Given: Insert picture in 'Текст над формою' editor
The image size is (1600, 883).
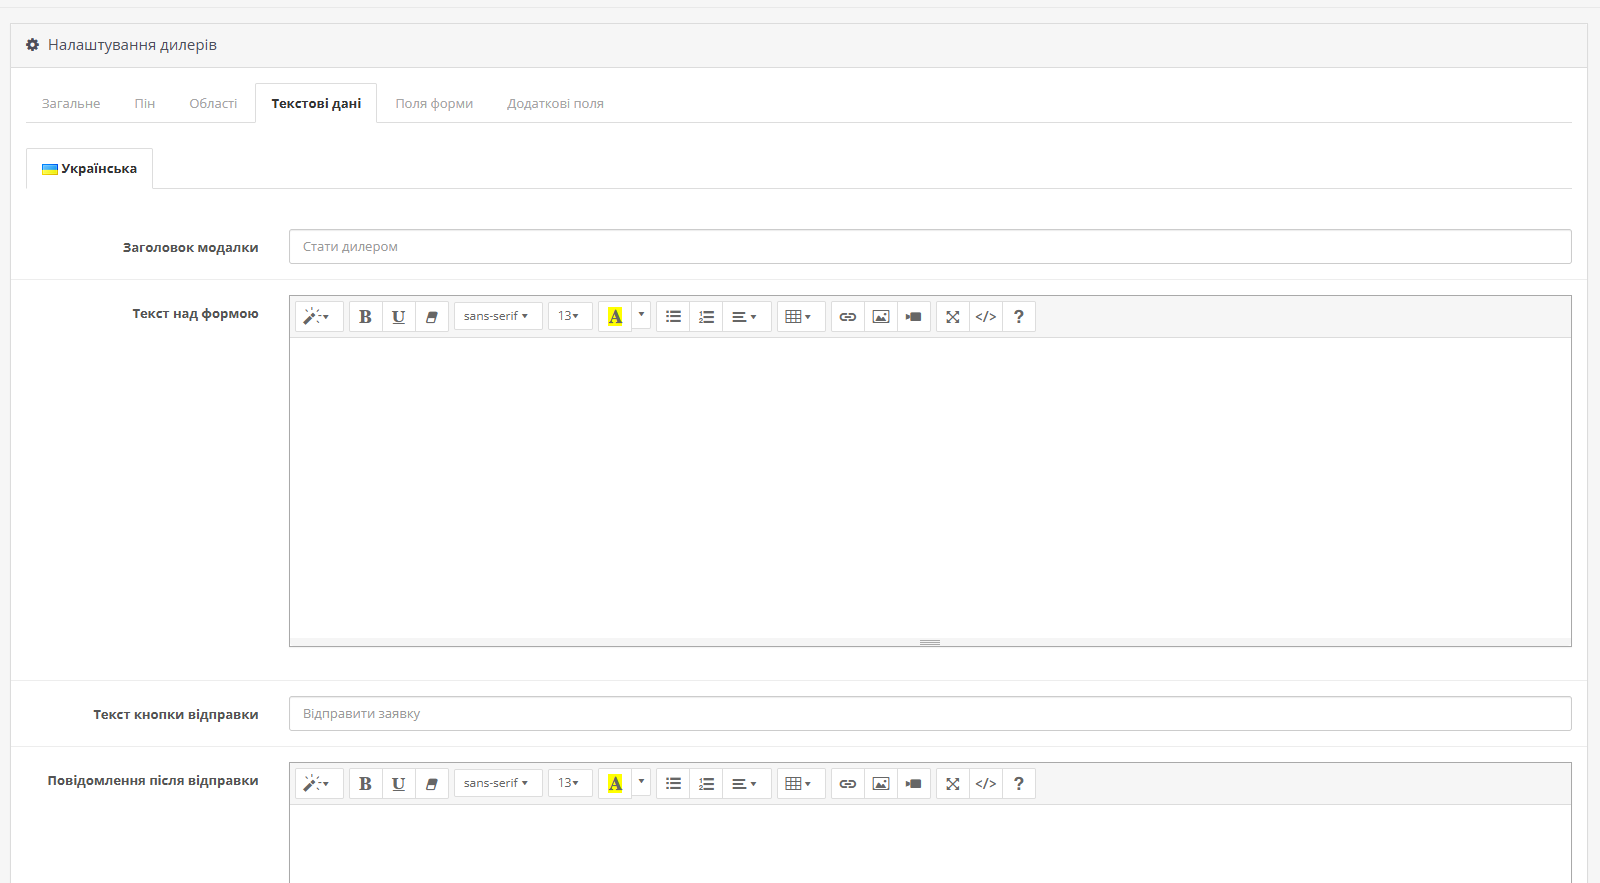Looking at the screenshot, I should pos(881,317).
